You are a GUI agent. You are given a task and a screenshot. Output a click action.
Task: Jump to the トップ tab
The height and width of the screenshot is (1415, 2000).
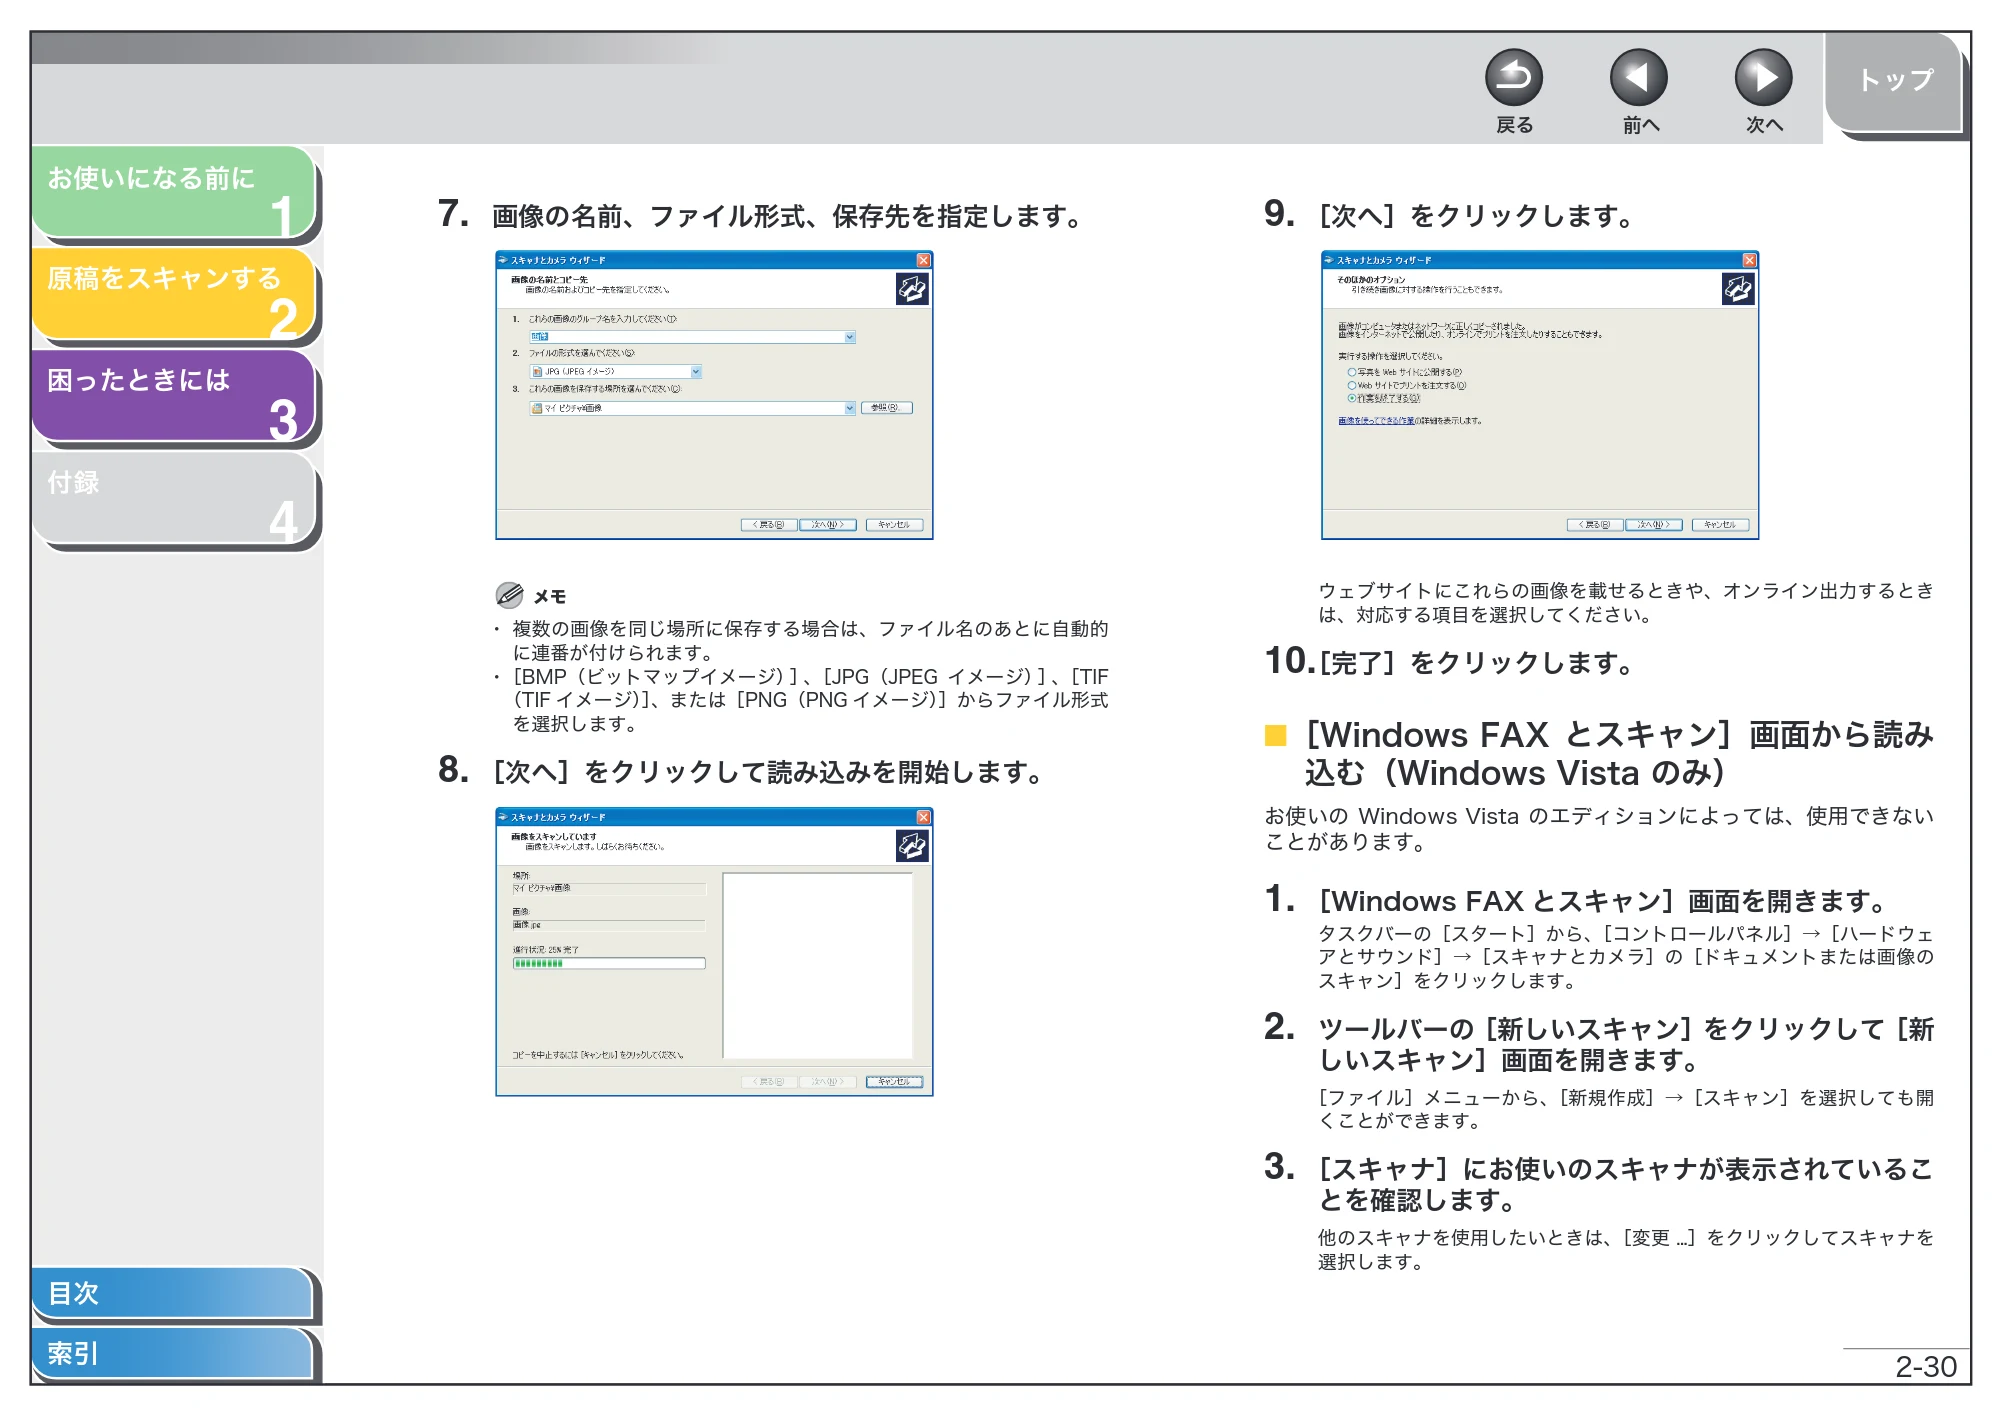point(1893,82)
